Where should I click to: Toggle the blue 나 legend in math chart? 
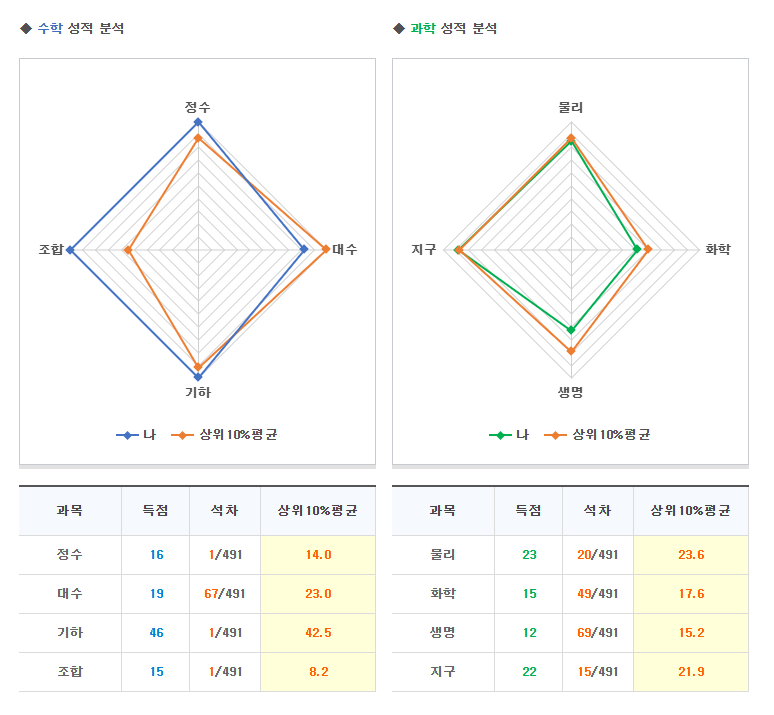(136, 435)
